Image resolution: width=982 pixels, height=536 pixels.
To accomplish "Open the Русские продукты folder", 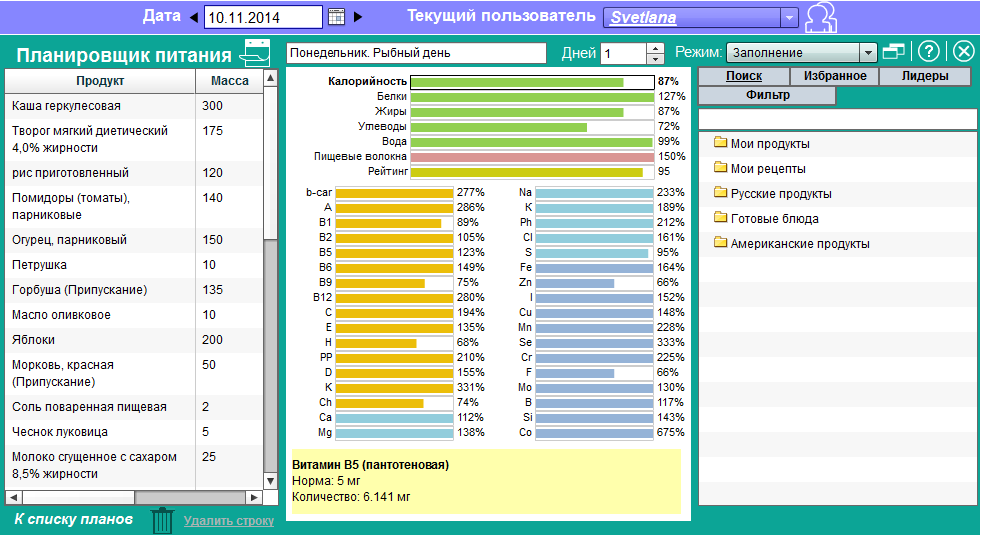I will pos(780,194).
